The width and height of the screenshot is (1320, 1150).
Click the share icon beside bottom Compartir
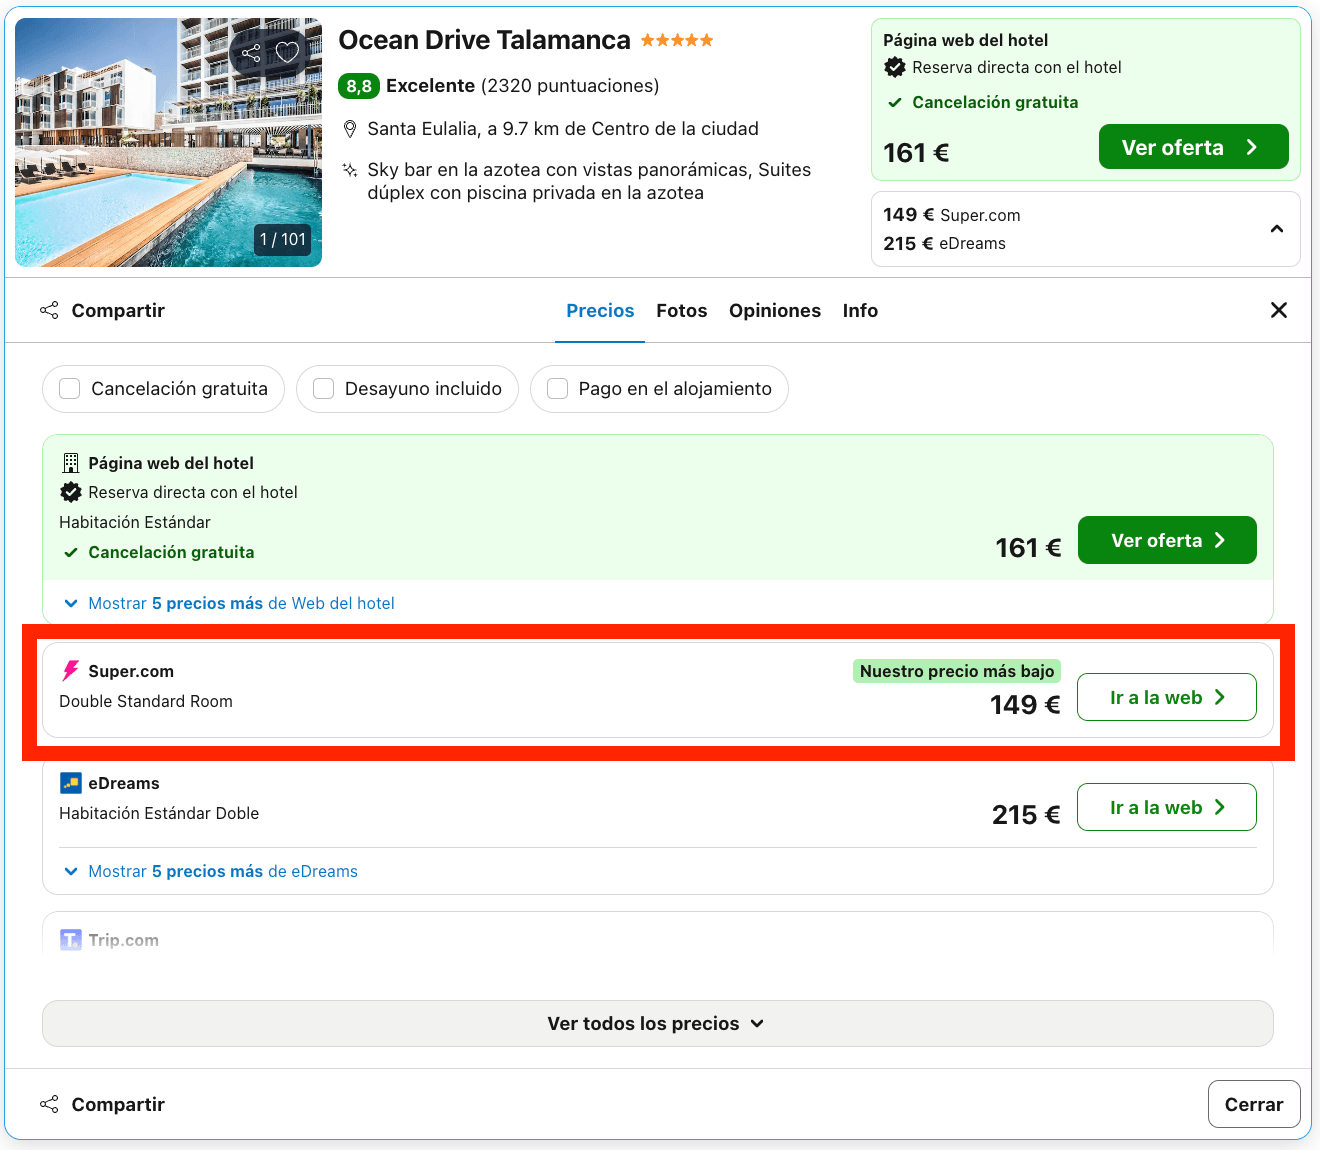point(49,1104)
